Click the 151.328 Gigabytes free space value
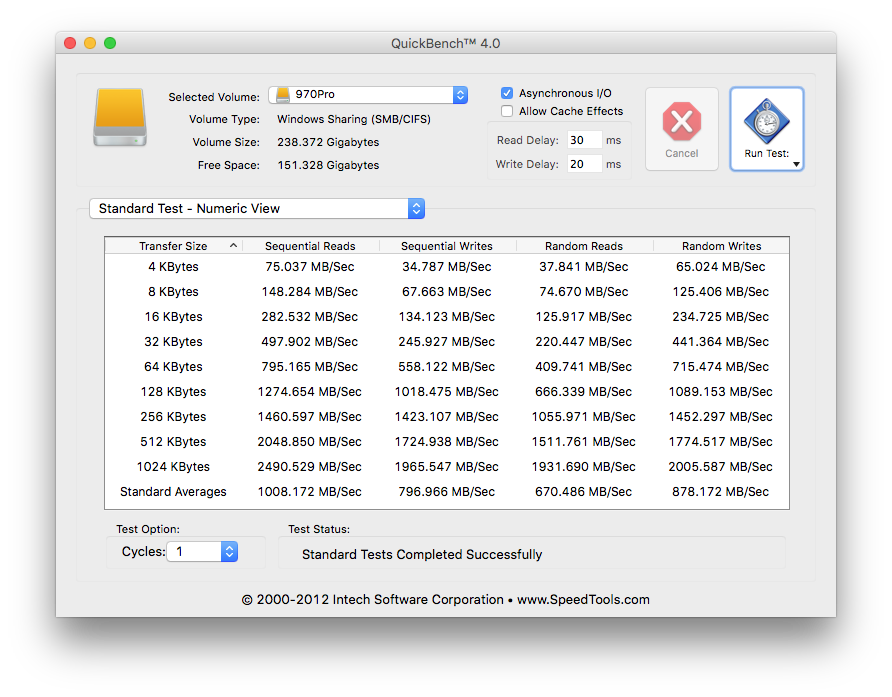Image resolution: width=892 pixels, height=697 pixels. 328,165
